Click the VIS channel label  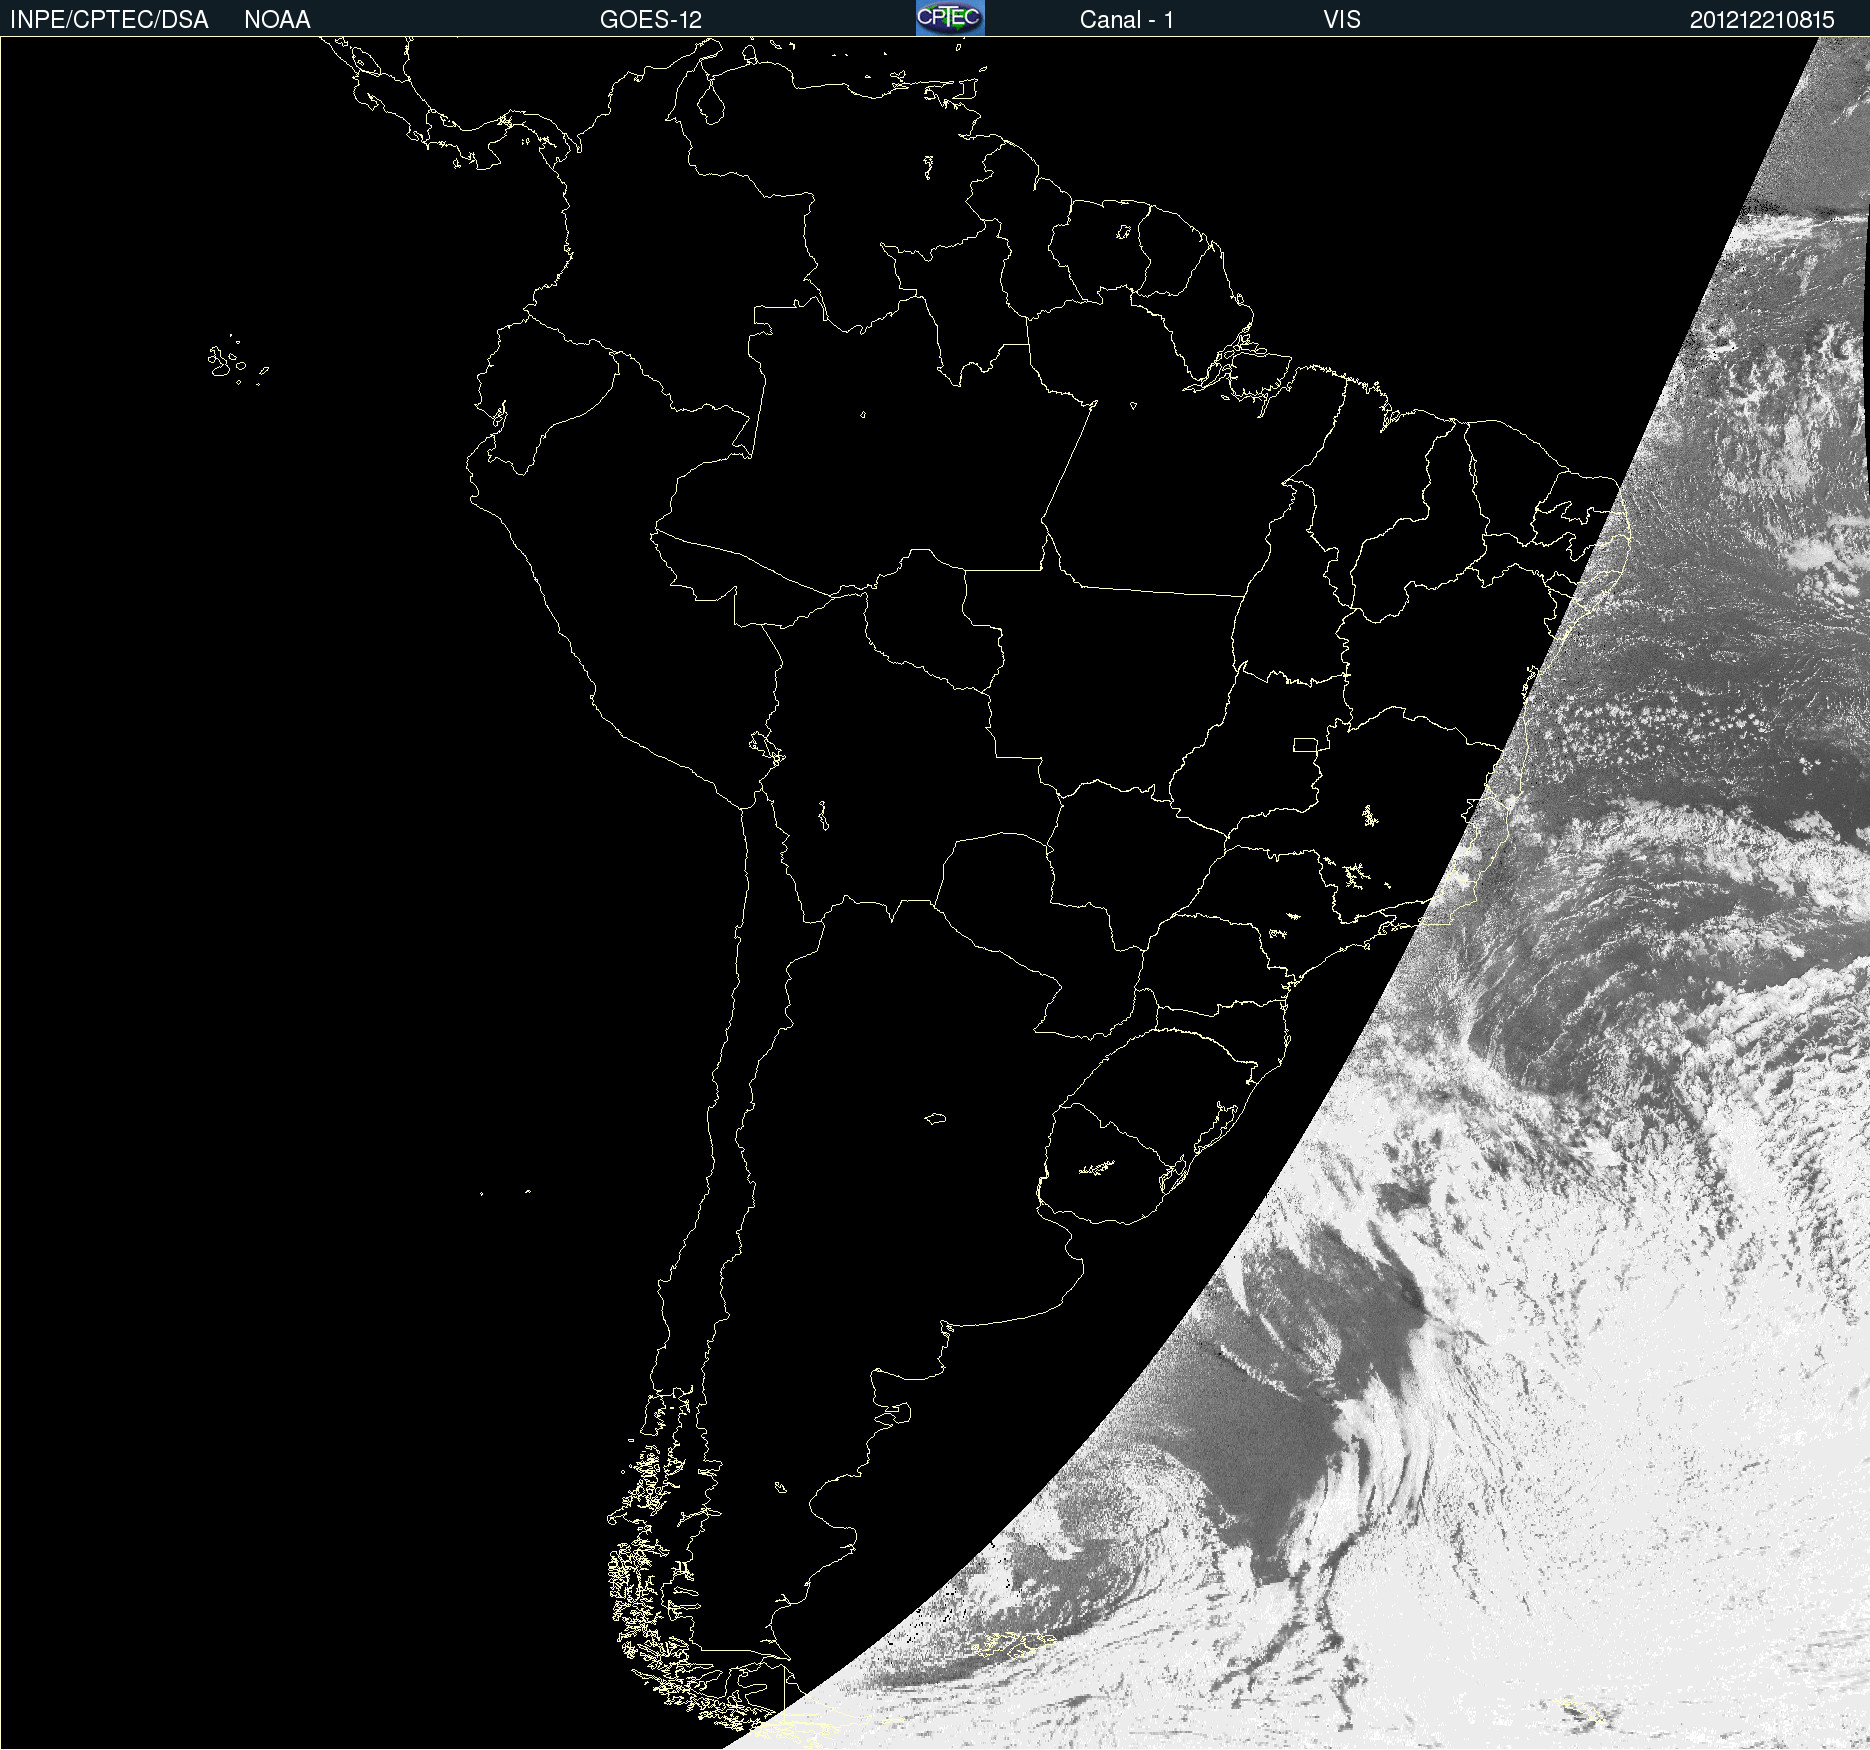(1342, 20)
